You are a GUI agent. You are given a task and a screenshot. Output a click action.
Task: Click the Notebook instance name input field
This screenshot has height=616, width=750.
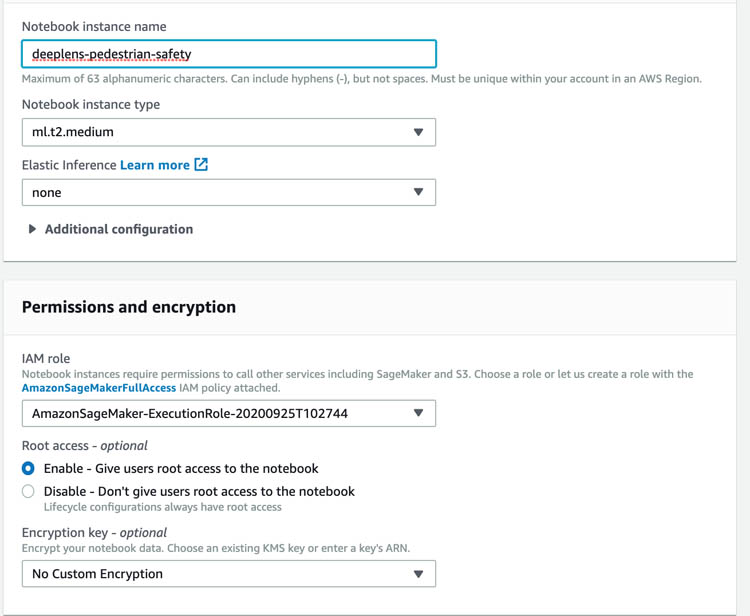click(229, 54)
